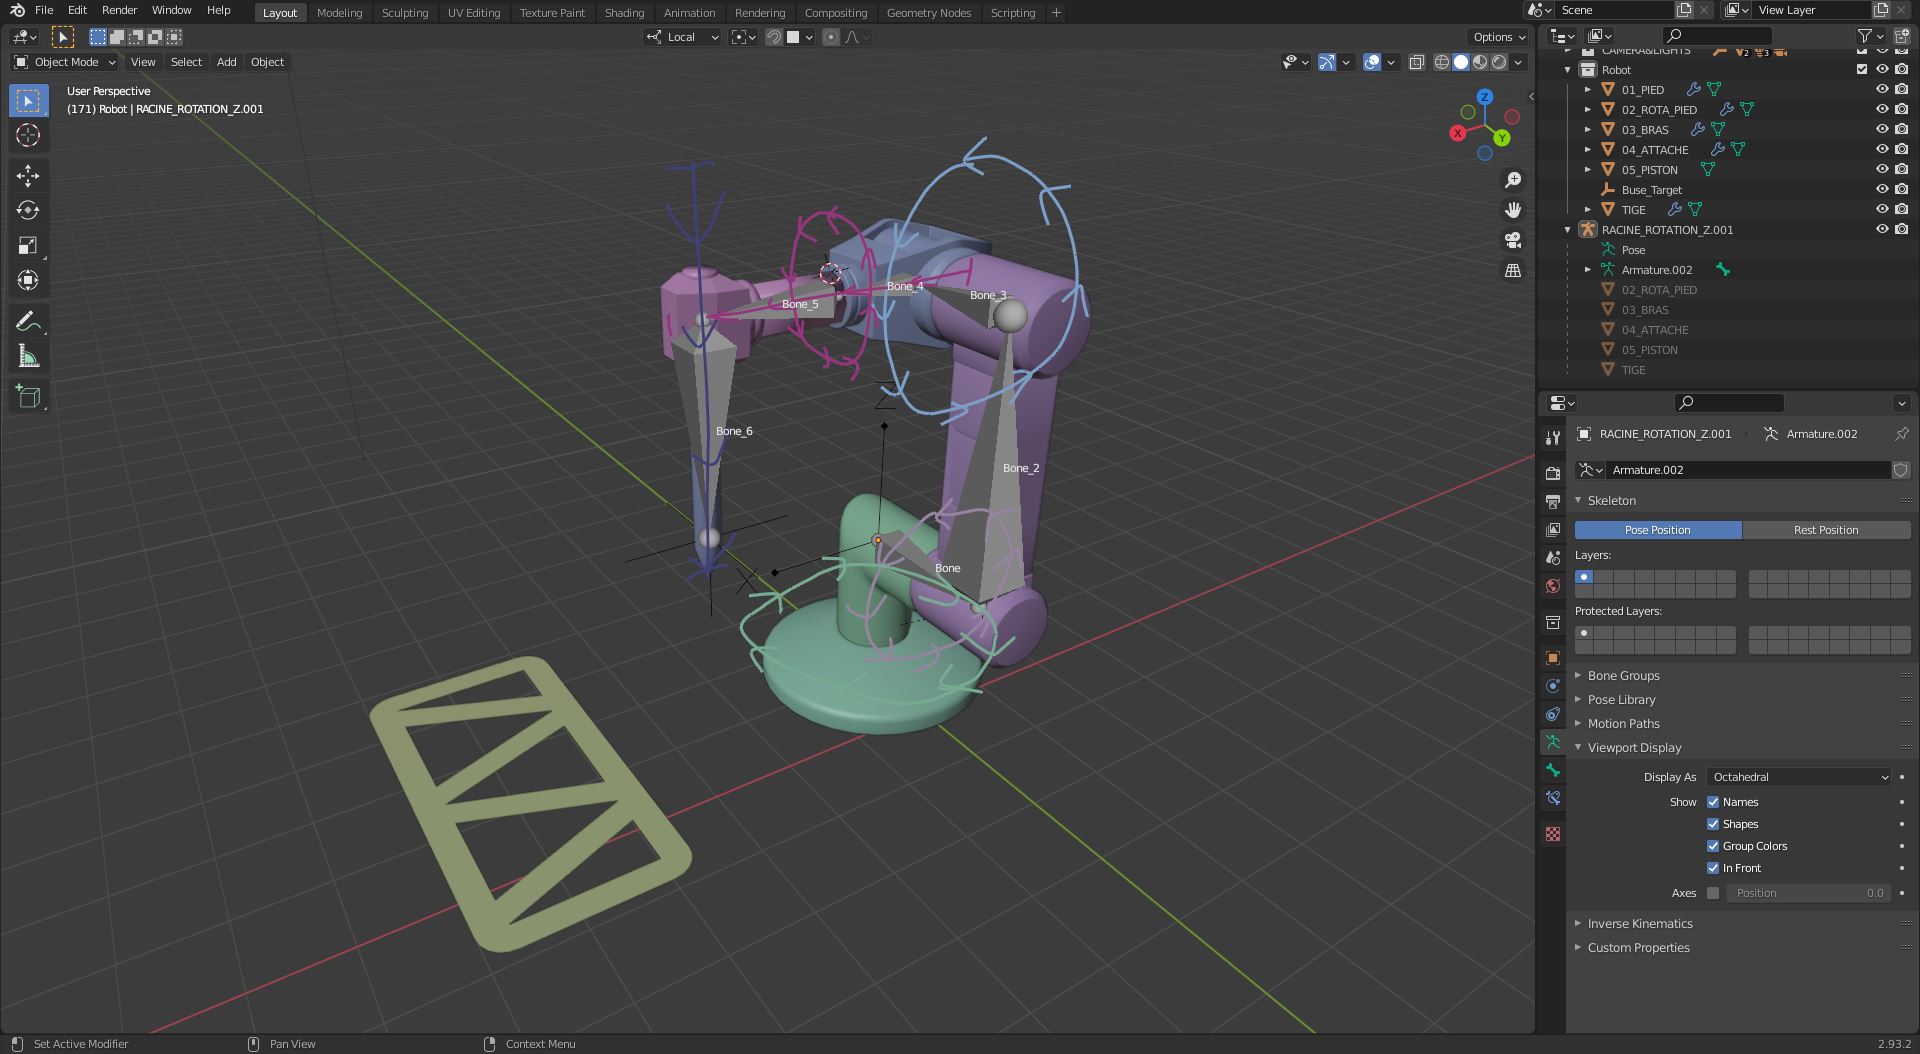Open the Render properties tab icon
This screenshot has height=1054, width=1920.
1552,473
